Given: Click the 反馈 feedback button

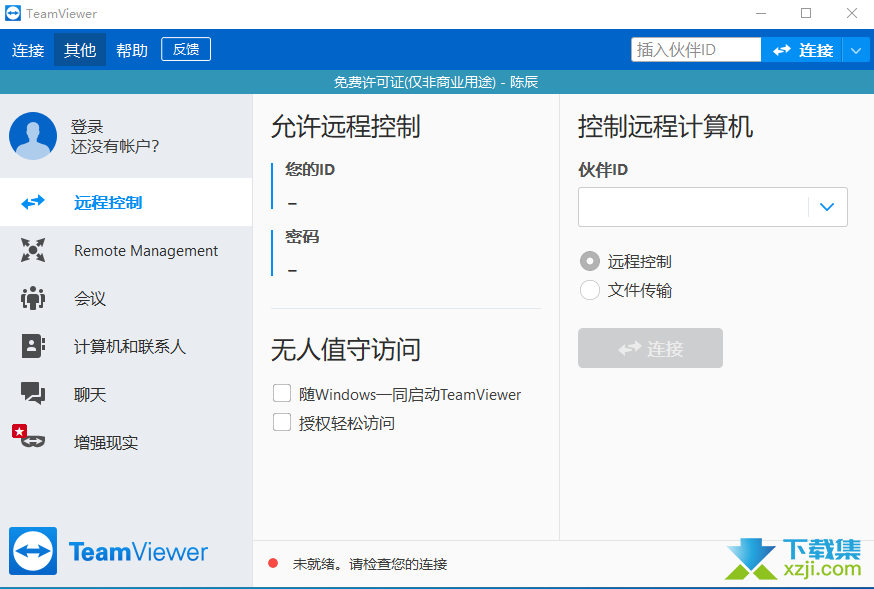Looking at the screenshot, I should pyautogui.click(x=186, y=49).
